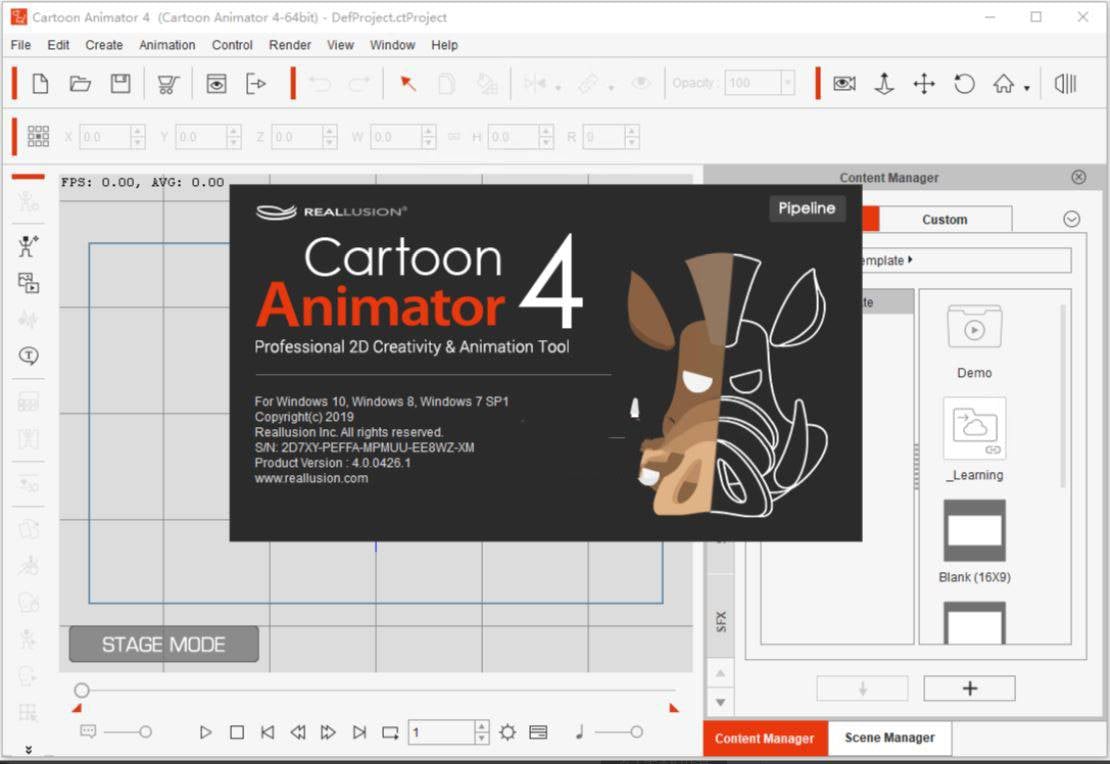Open a project with the folder icon
The width and height of the screenshot is (1110, 764).
[80, 84]
